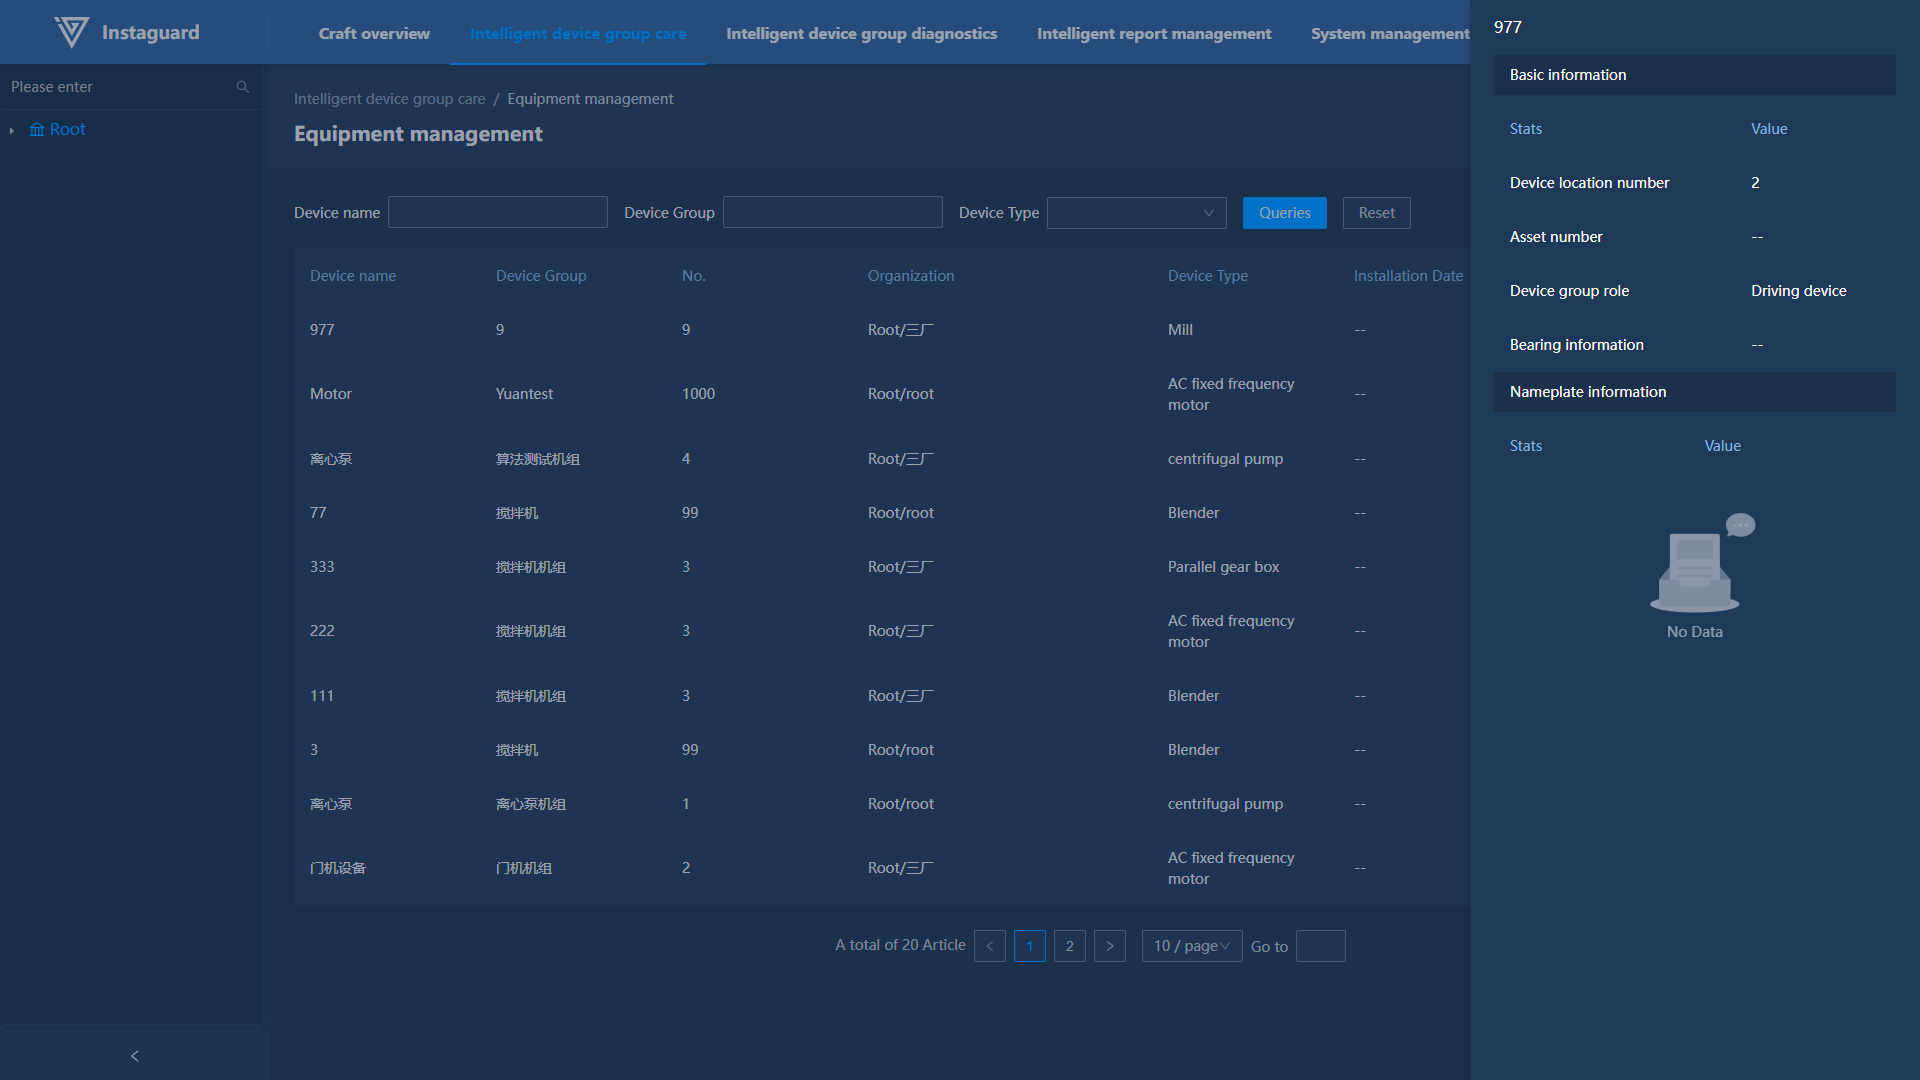The height and width of the screenshot is (1080, 1920).
Task: Open the Craft overview tab
Action: tap(374, 33)
